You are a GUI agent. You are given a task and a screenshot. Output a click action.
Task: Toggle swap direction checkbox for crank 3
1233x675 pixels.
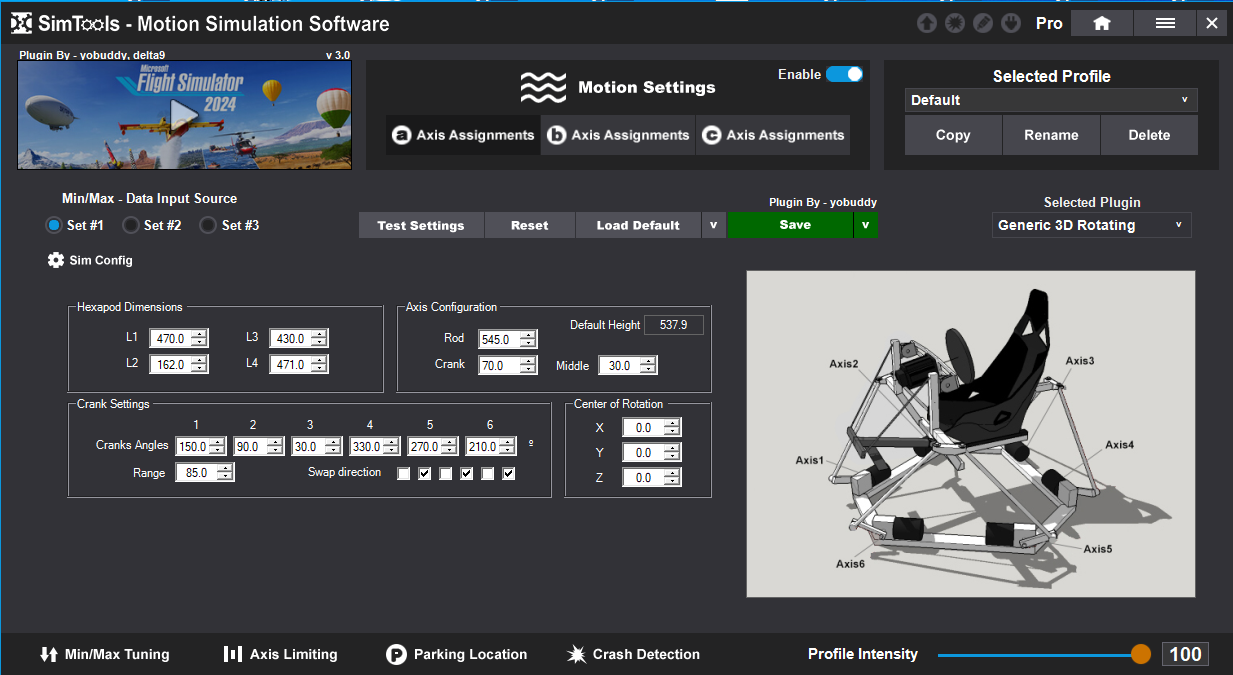point(445,473)
